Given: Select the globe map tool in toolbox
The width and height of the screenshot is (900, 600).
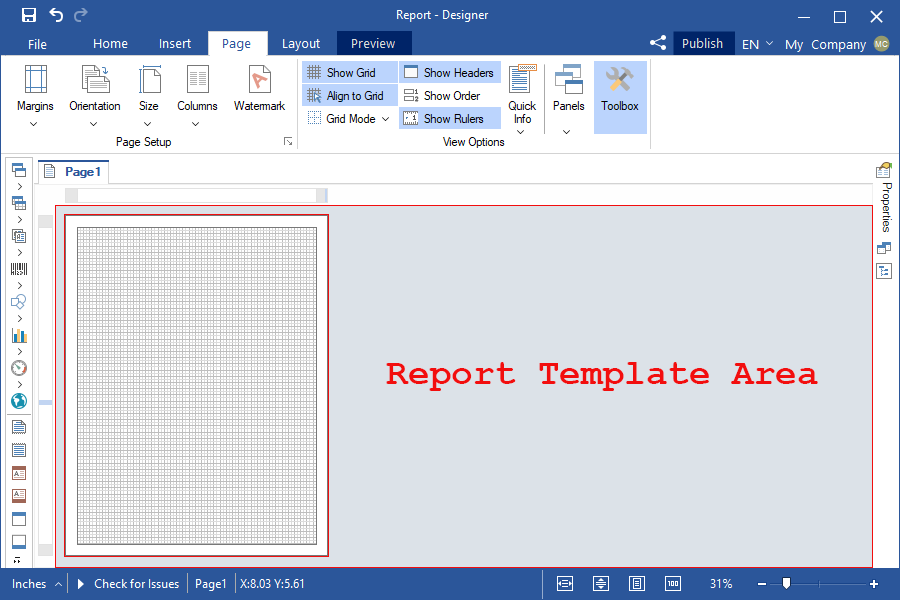Looking at the screenshot, I should [x=19, y=401].
